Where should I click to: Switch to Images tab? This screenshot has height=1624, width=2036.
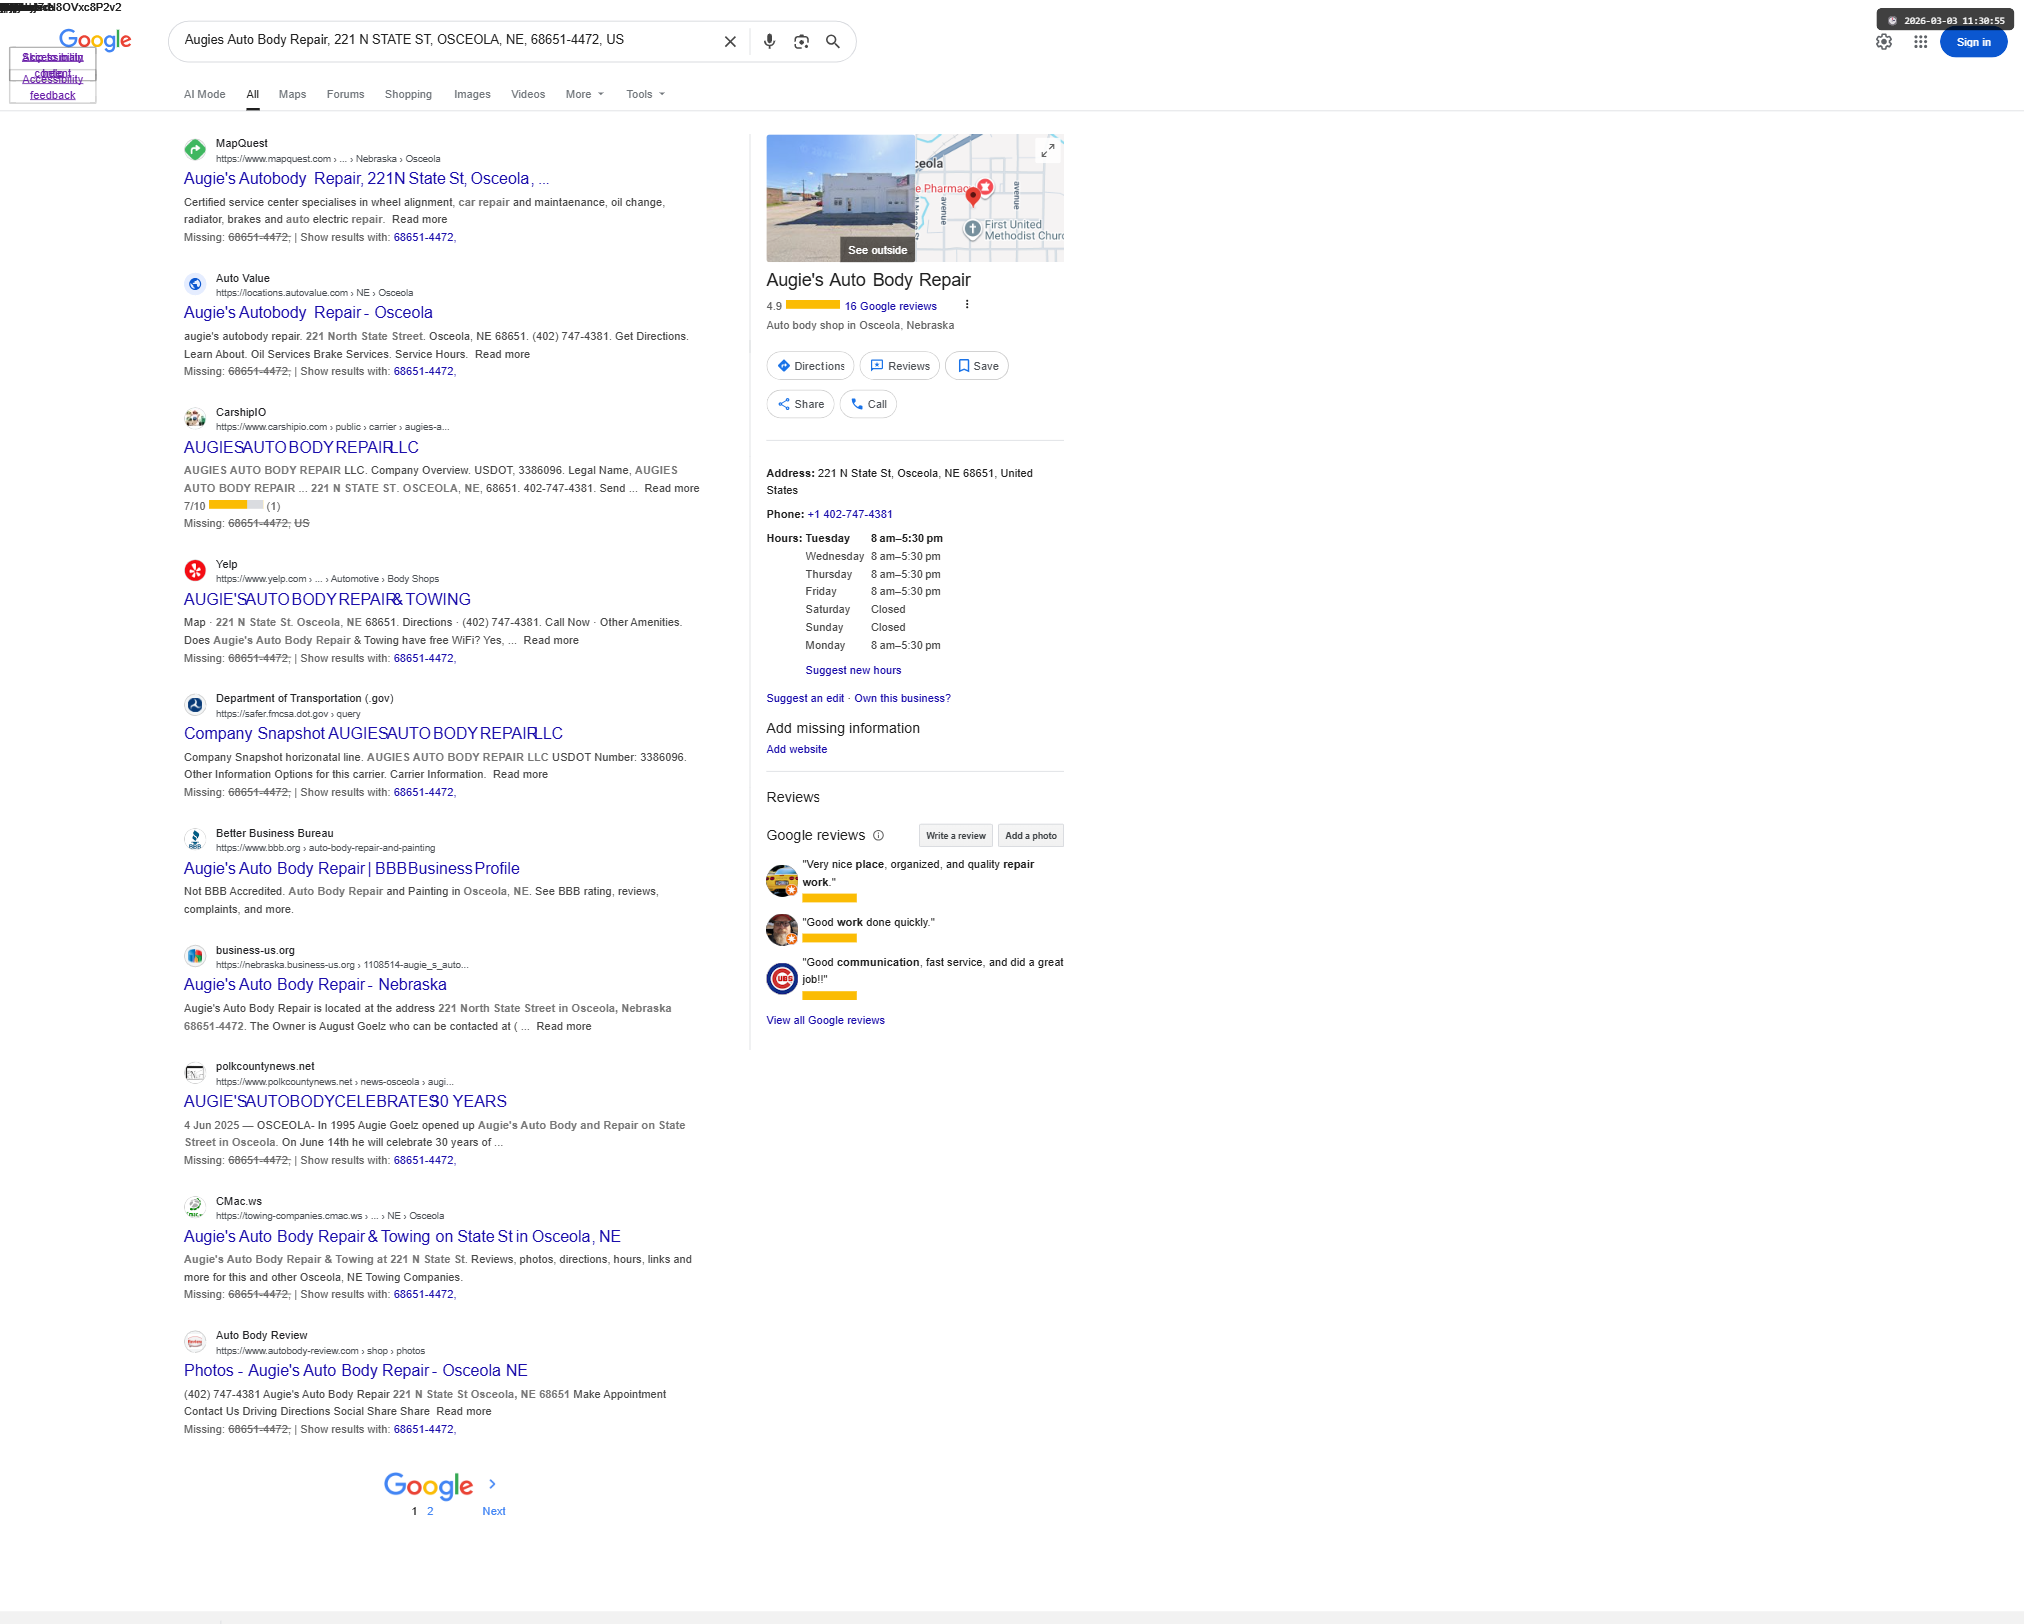point(472,94)
